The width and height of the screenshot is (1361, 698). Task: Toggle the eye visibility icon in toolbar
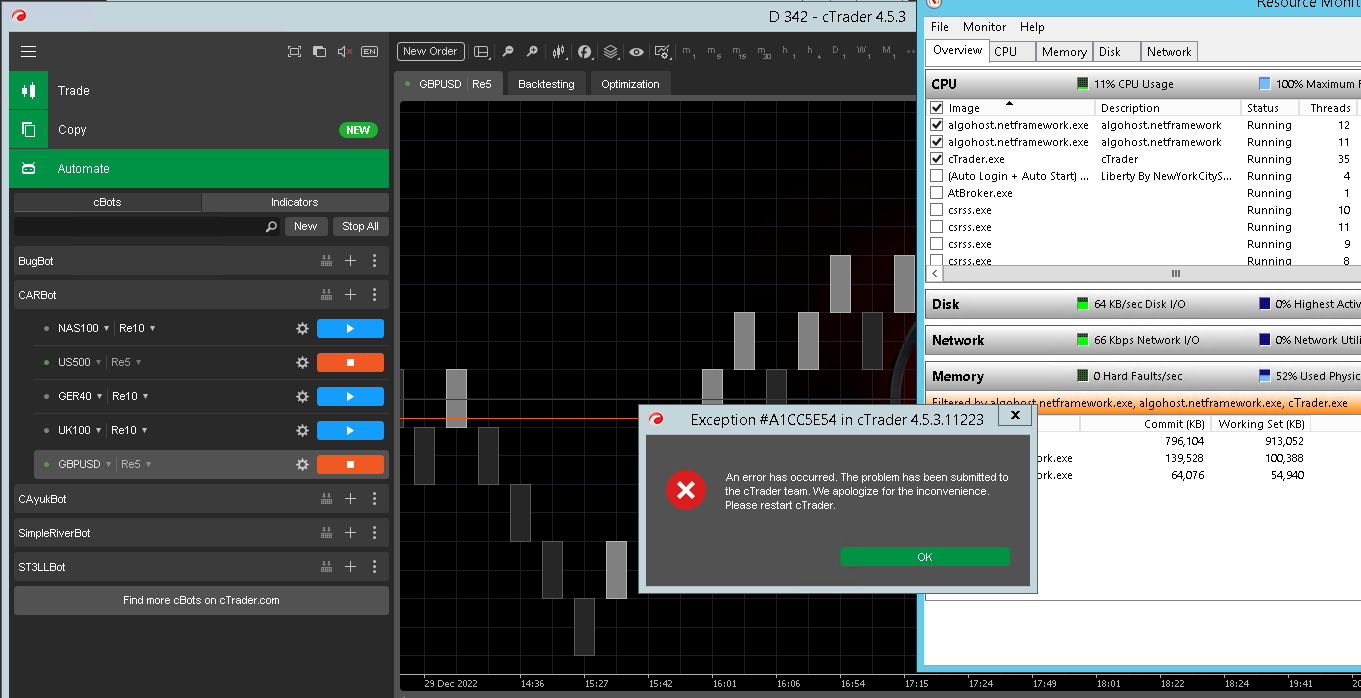pyautogui.click(x=636, y=52)
